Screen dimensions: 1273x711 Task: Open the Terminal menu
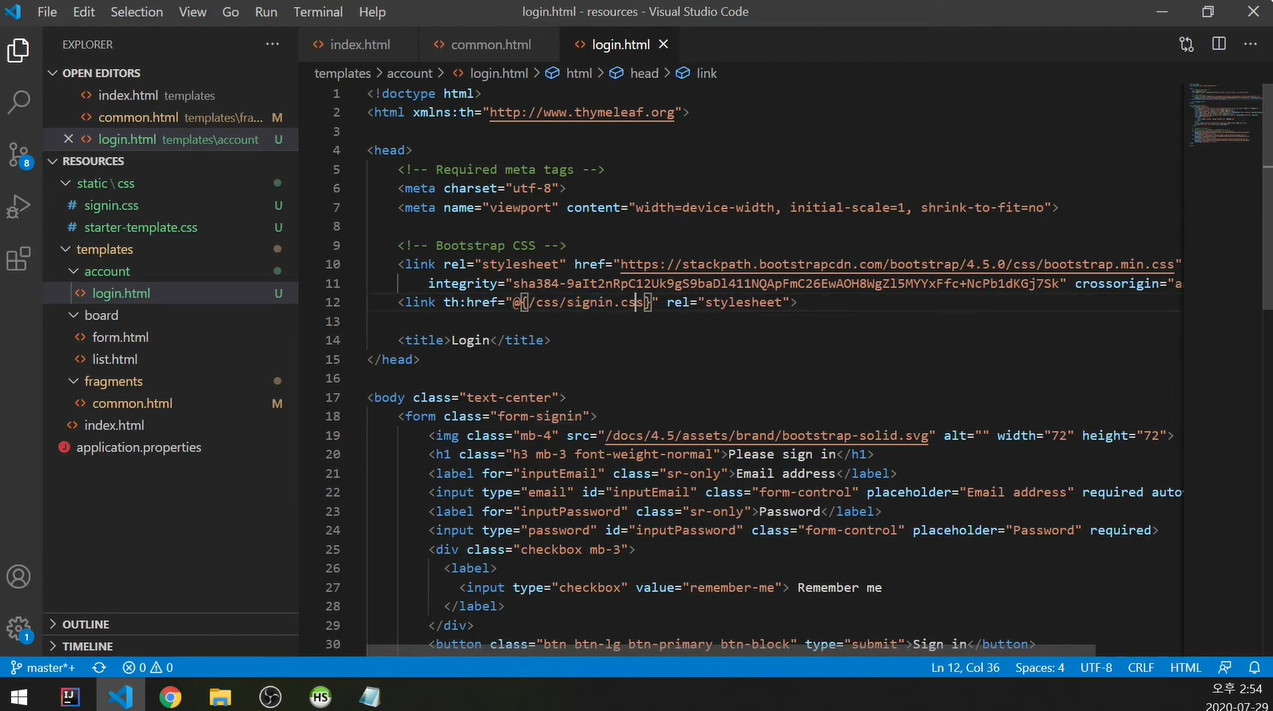click(x=318, y=12)
